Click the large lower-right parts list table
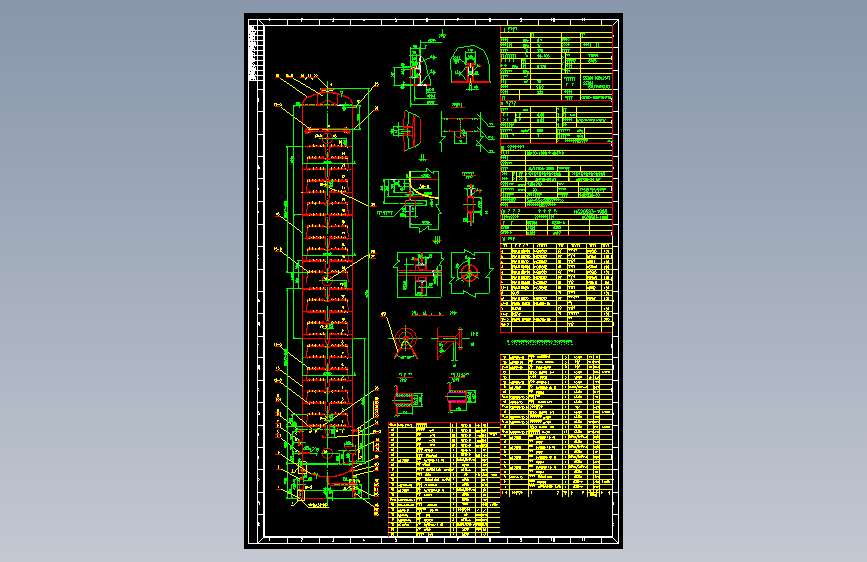This screenshot has height=562, width=867. 556,425
